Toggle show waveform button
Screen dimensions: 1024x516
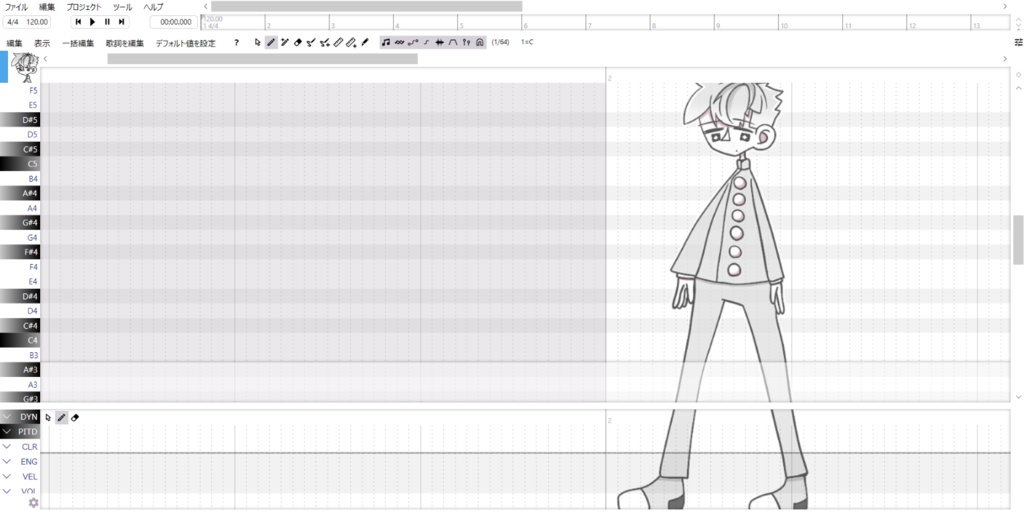click(x=440, y=42)
